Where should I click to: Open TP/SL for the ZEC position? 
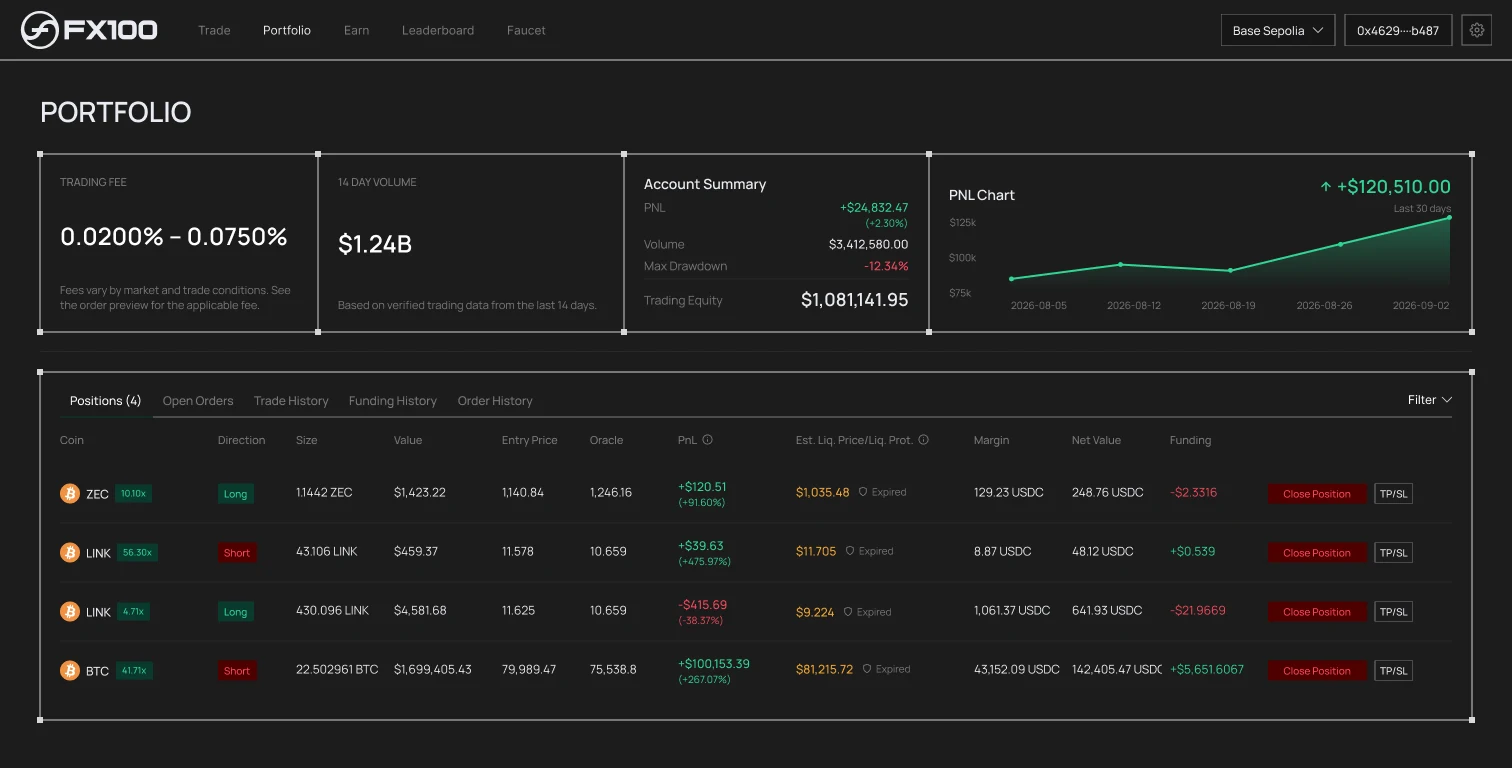(1393, 494)
